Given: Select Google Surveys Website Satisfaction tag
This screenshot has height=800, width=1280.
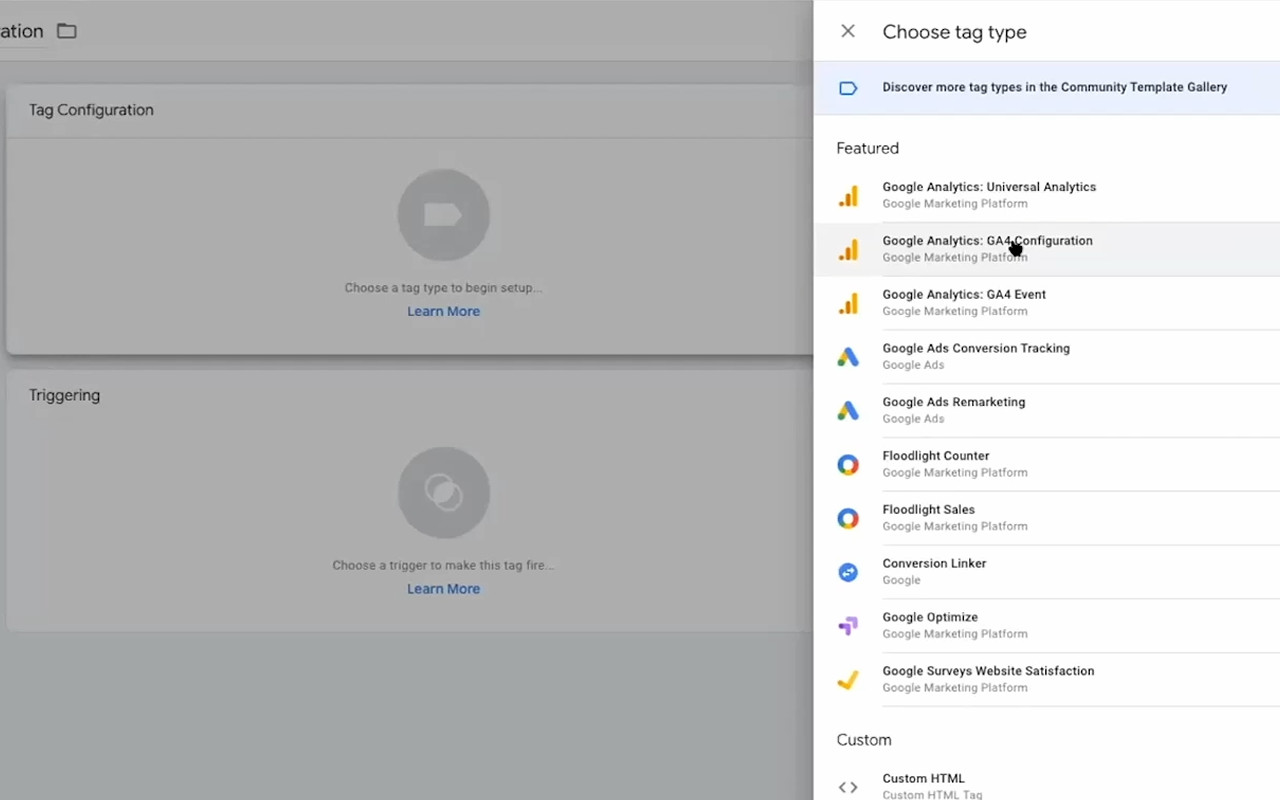Looking at the screenshot, I should tap(1047, 680).
